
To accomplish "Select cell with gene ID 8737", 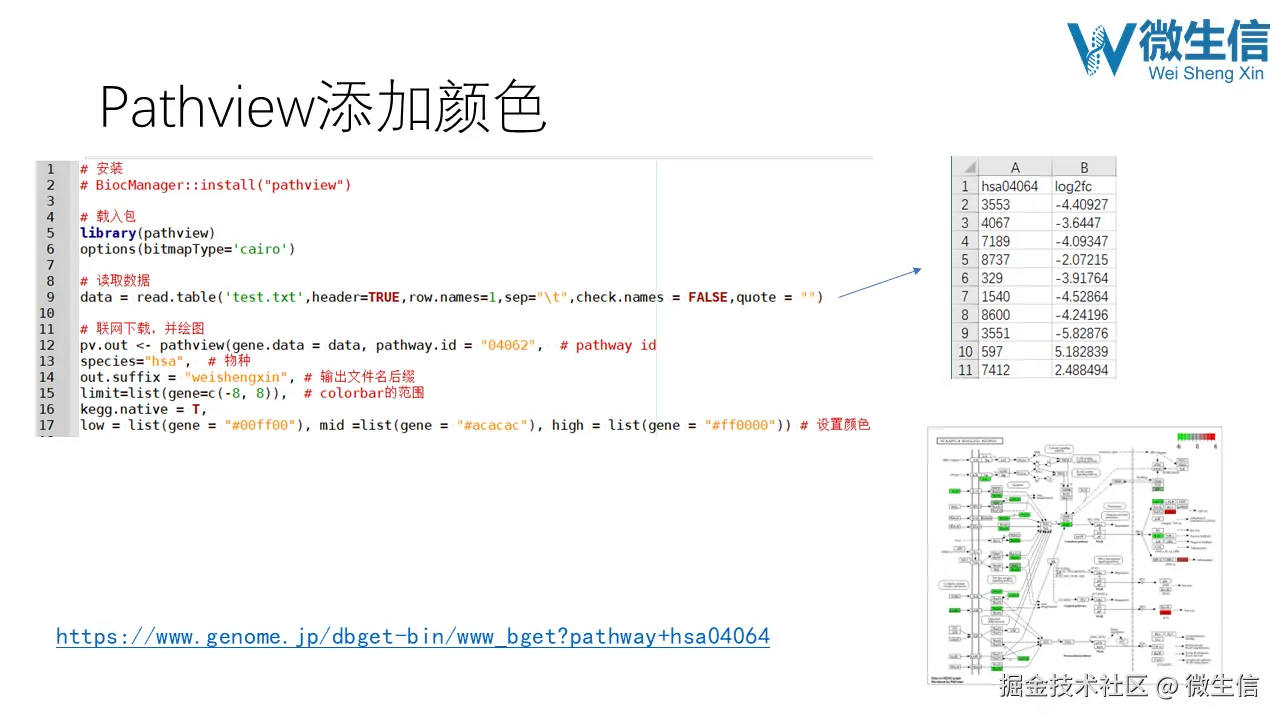I will pos(1015,259).
